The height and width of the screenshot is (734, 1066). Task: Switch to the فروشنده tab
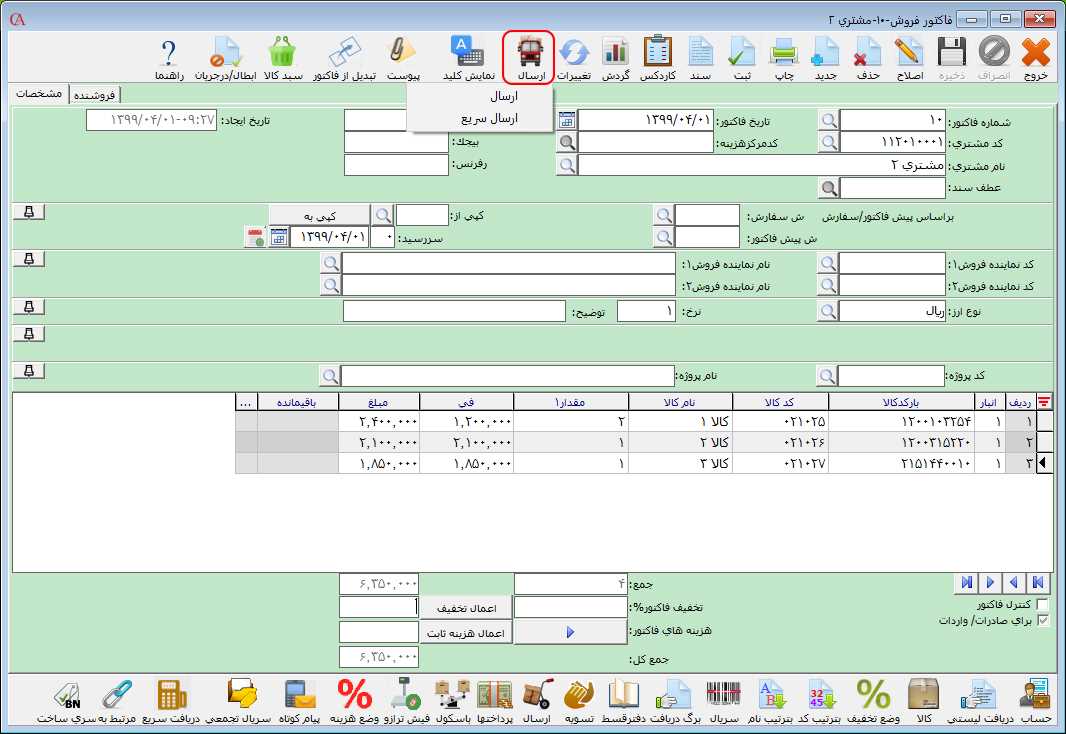point(94,94)
